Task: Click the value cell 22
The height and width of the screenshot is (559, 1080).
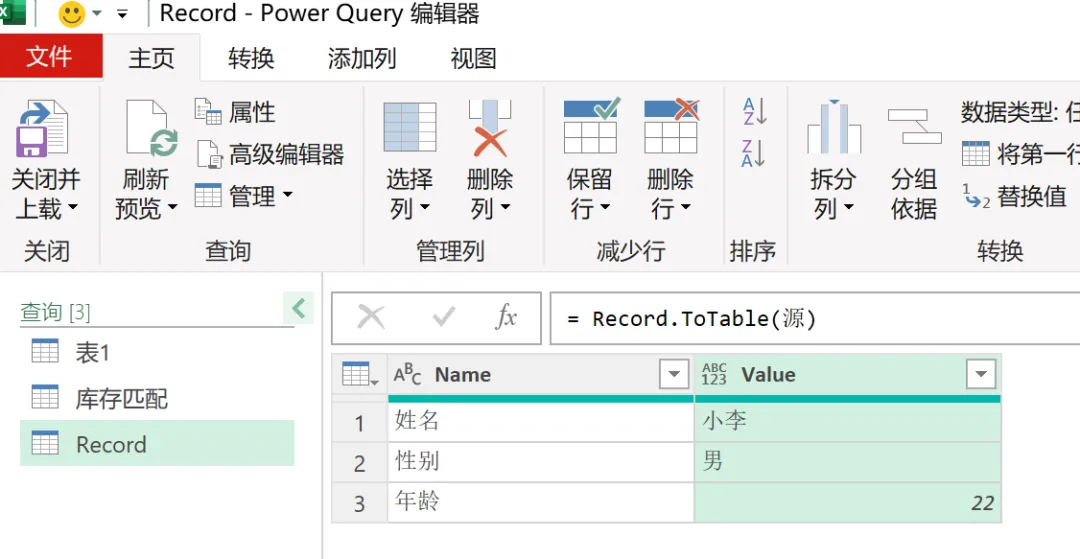Action: click(x=848, y=503)
